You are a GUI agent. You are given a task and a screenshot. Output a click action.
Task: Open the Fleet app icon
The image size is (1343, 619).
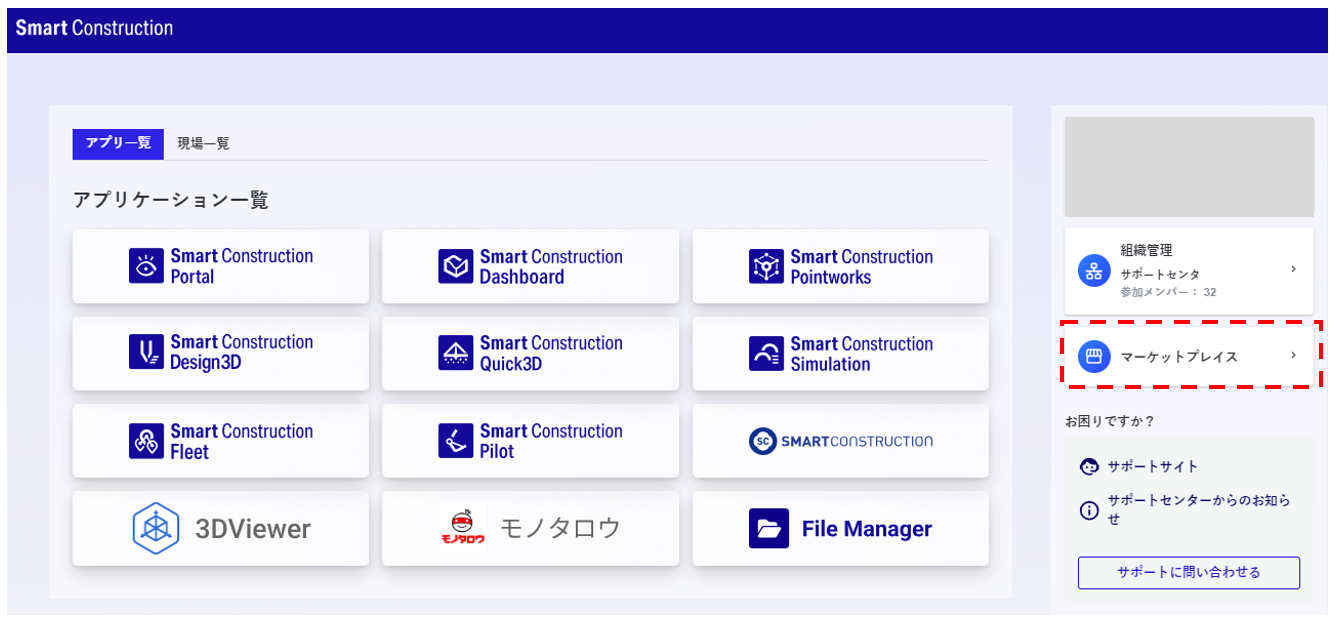[146, 441]
